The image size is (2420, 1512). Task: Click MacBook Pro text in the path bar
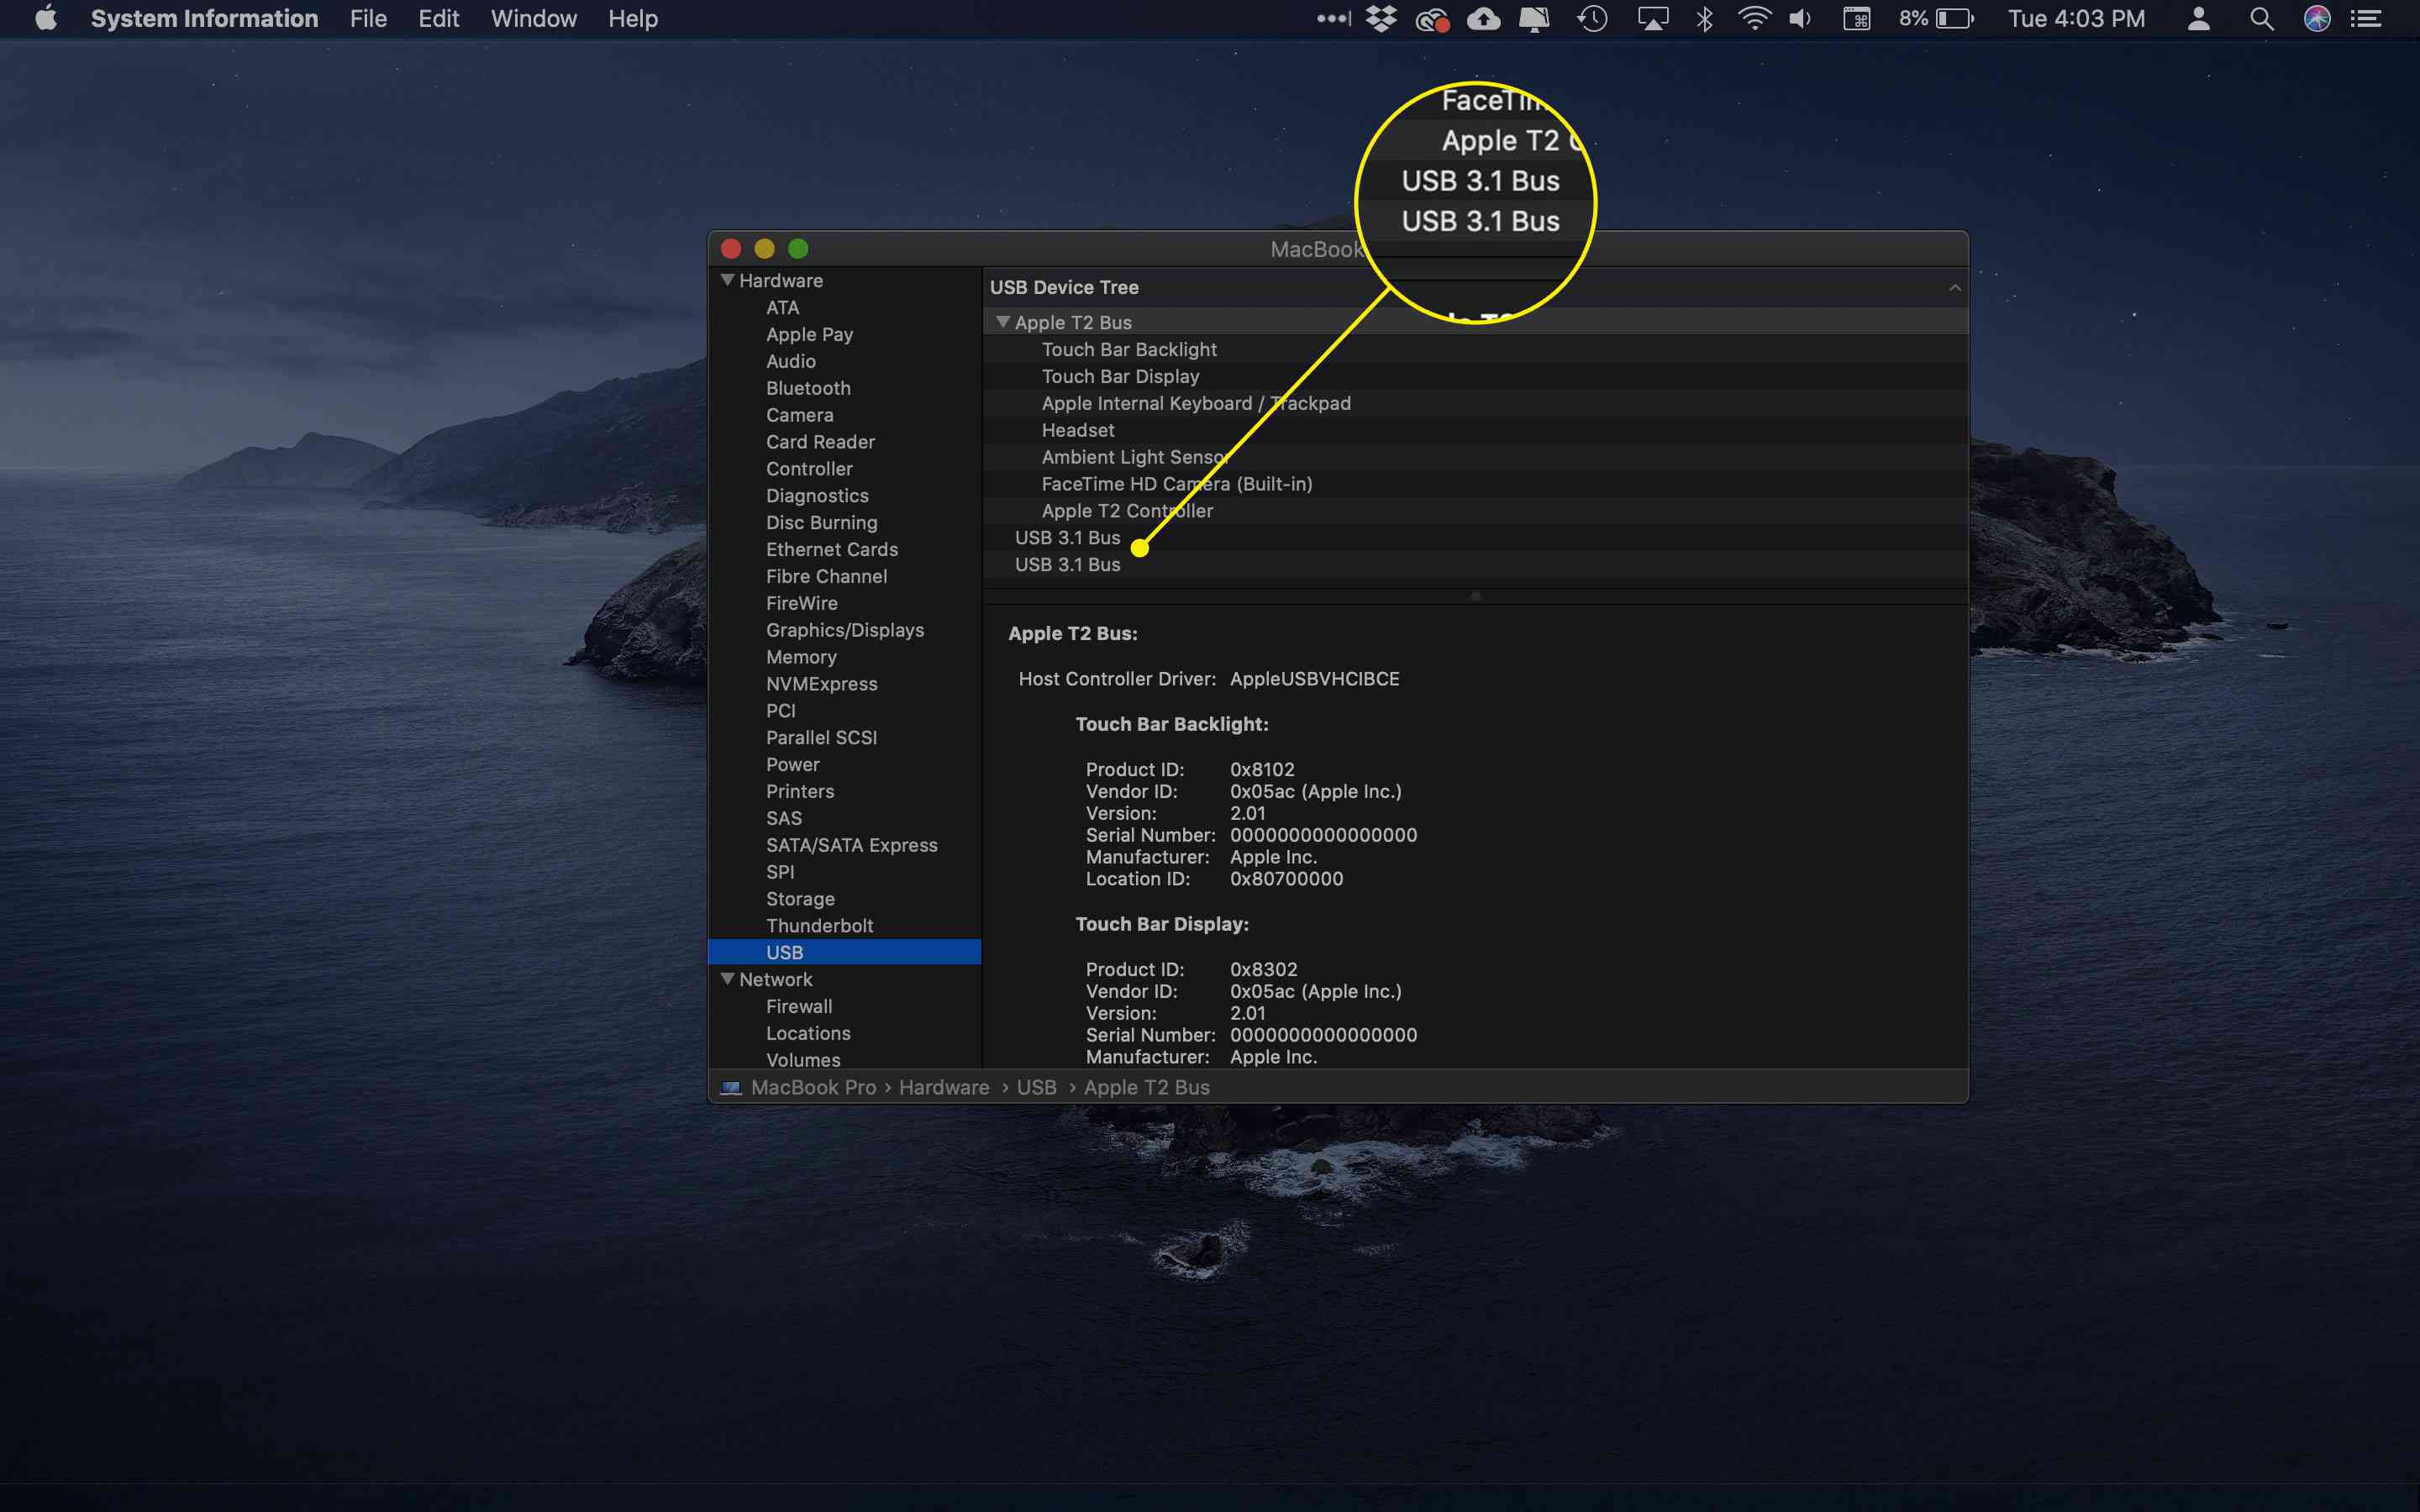[x=813, y=1087]
